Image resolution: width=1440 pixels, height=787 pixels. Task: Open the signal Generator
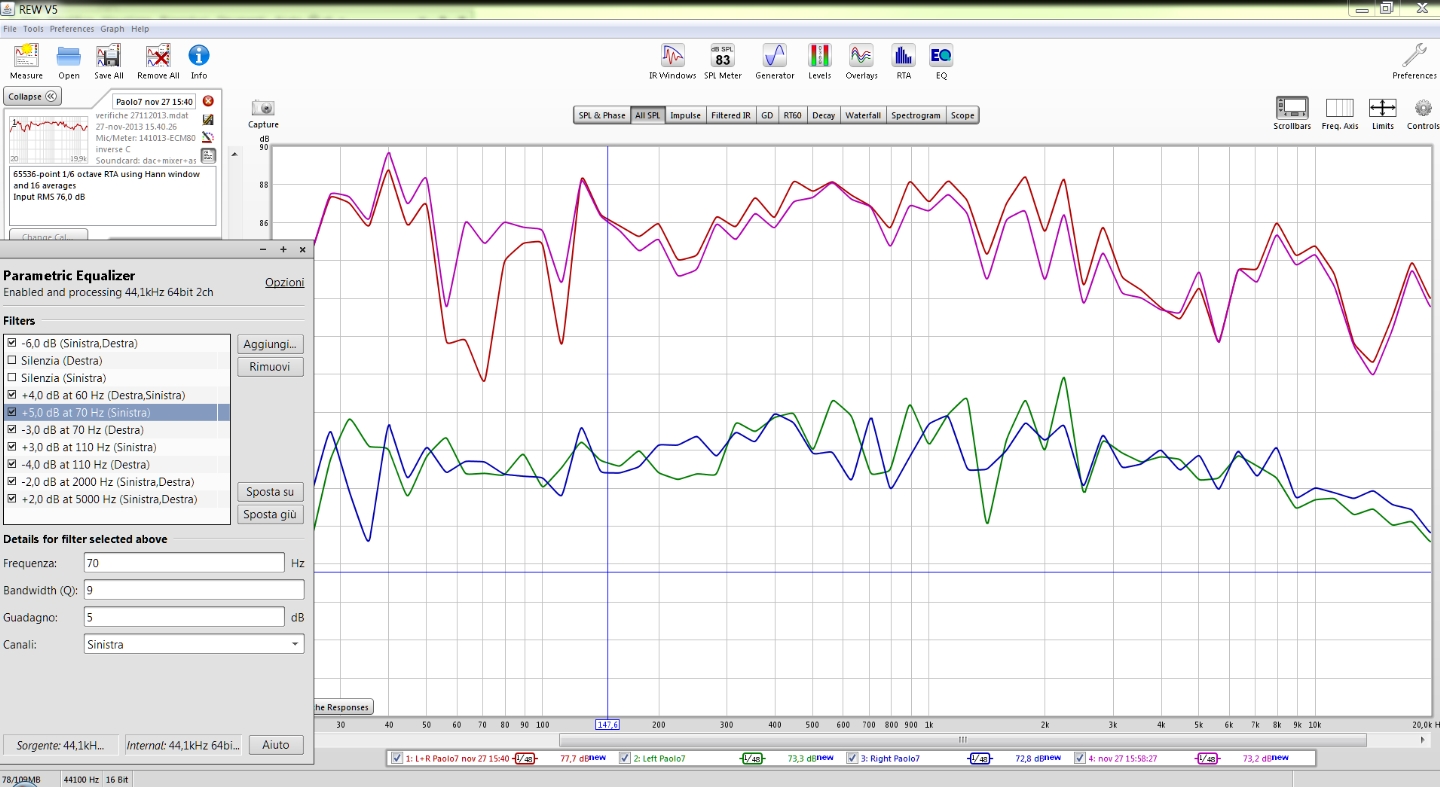(774, 55)
